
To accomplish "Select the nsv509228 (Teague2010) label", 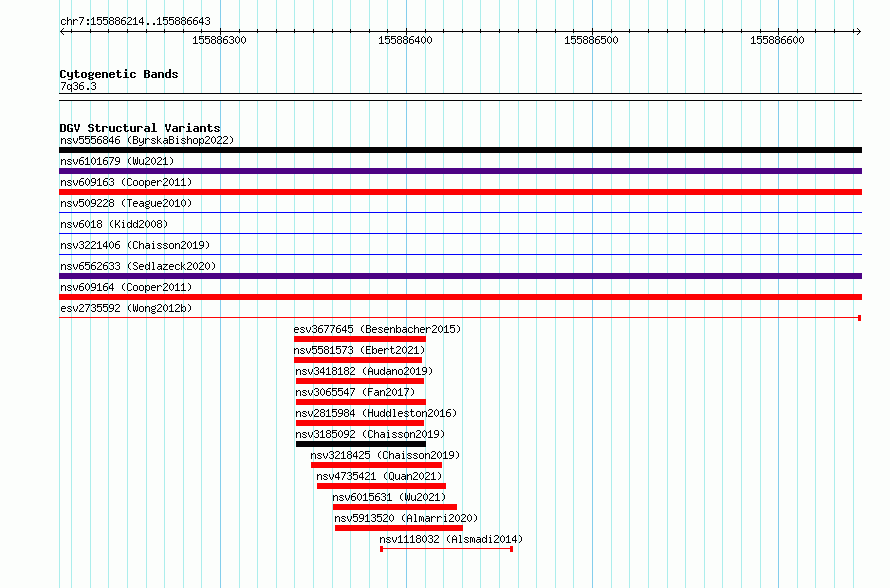I will (126, 203).
